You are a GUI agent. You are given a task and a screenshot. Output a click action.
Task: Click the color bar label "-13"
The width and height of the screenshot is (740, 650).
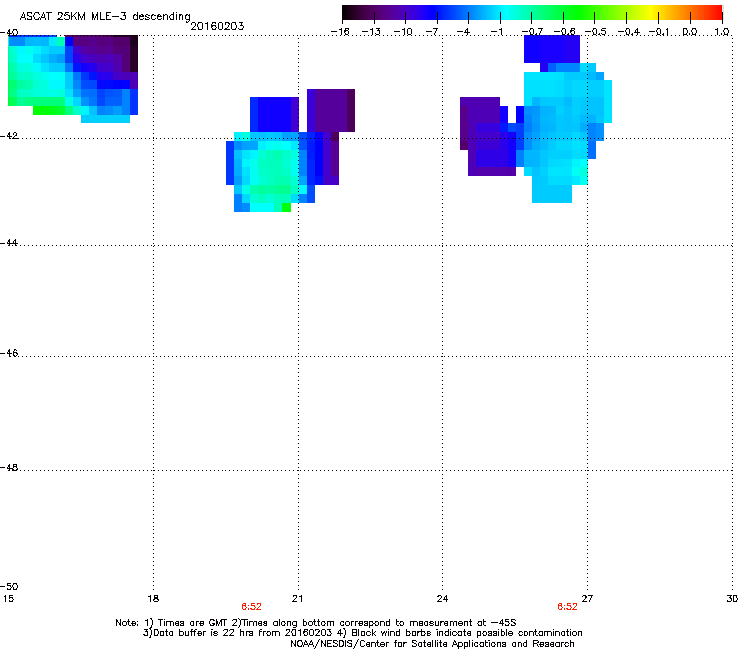(x=371, y=32)
